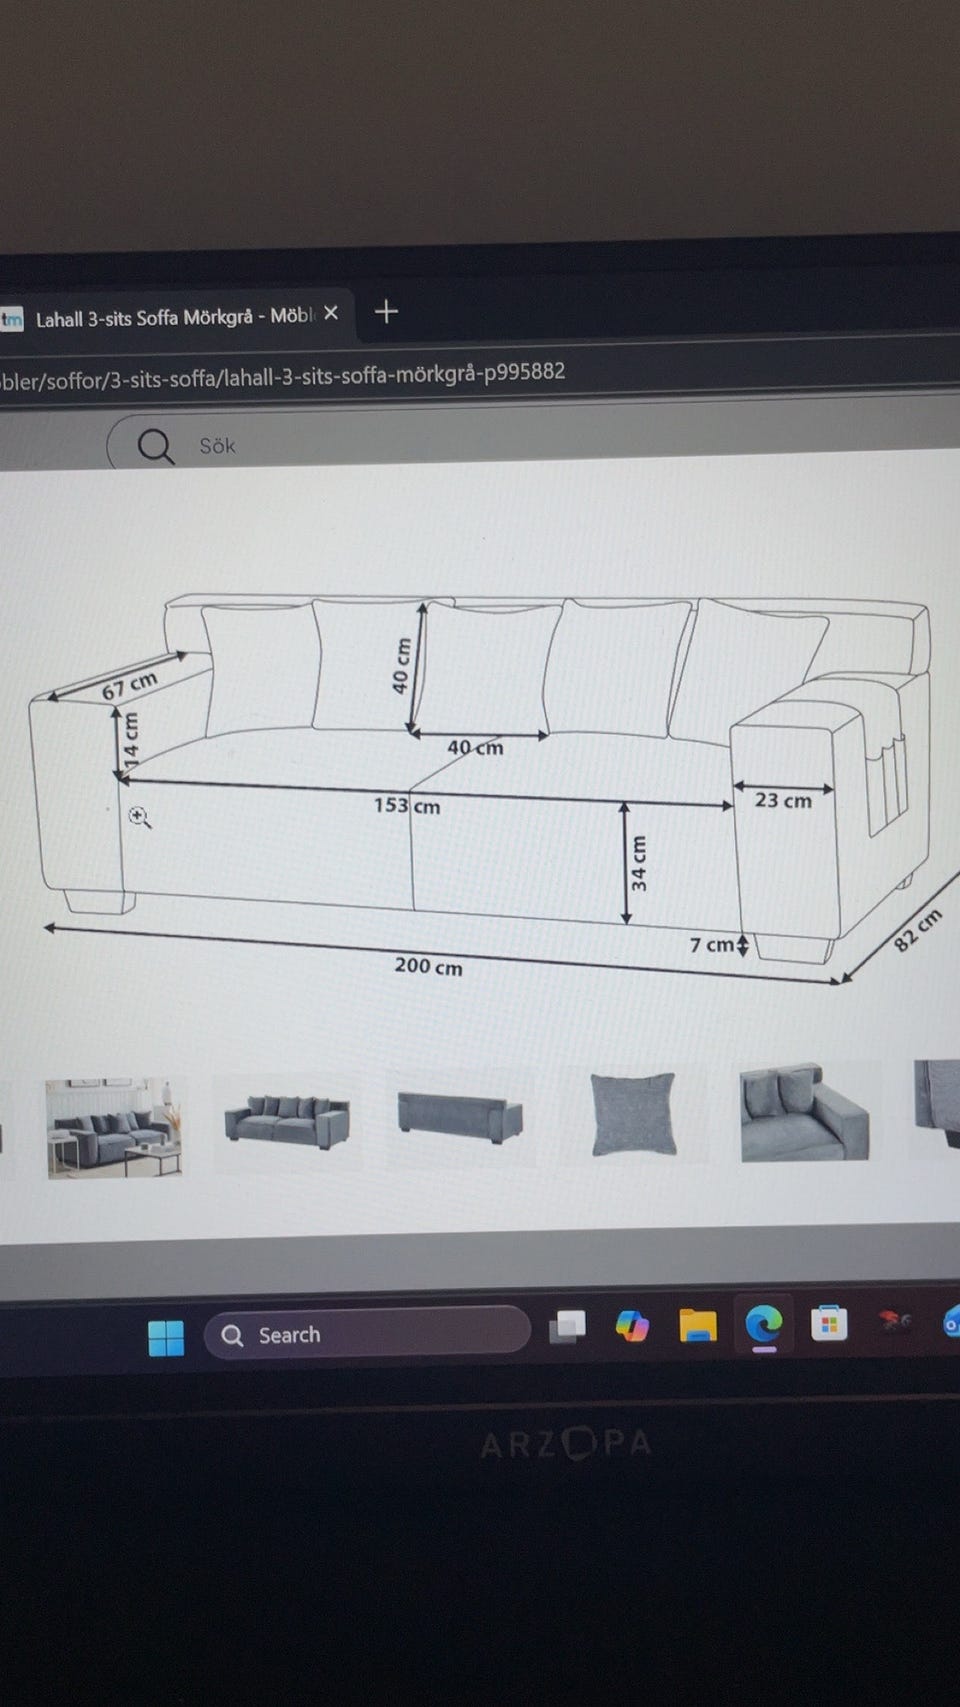Click the zoom magnifier icon on sofa diagram
960x1707 pixels.
[140, 818]
